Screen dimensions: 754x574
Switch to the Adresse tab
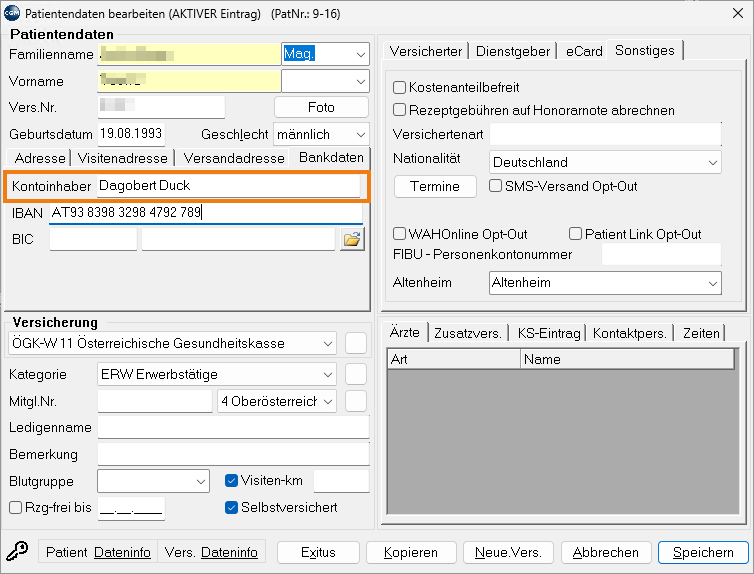[x=39, y=158]
